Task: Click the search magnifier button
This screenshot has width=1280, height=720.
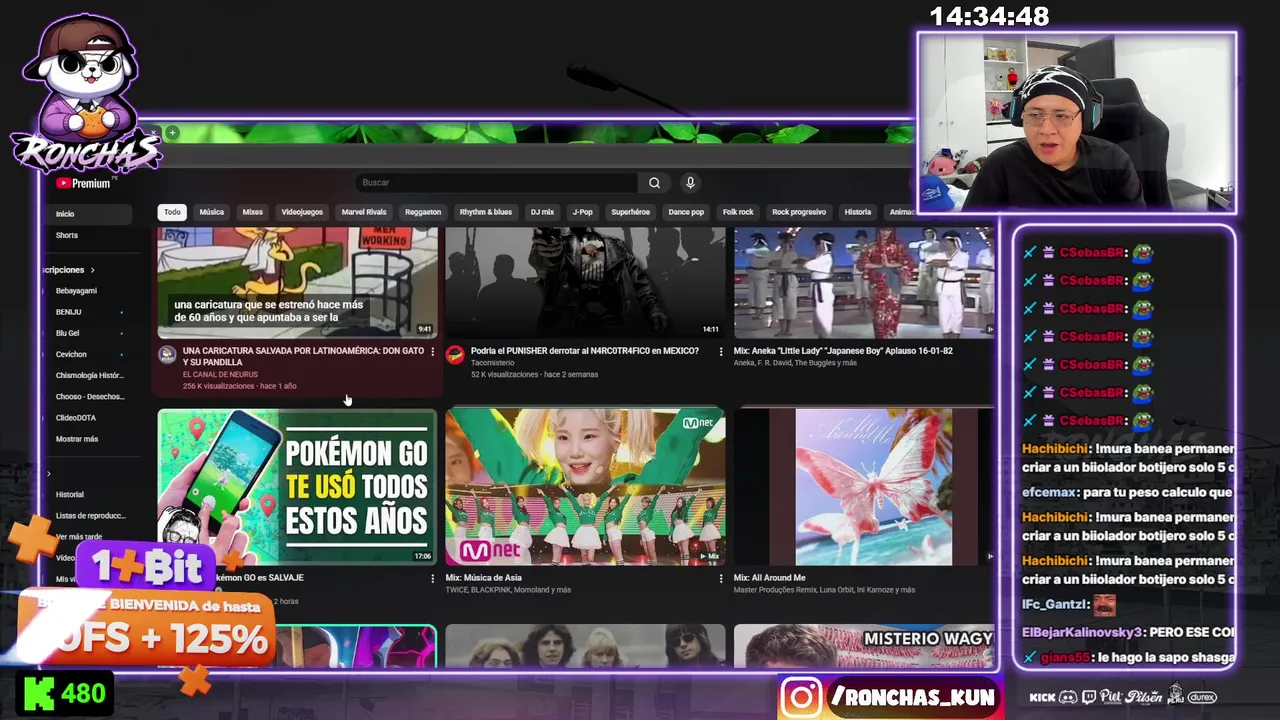Action: point(654,183)
